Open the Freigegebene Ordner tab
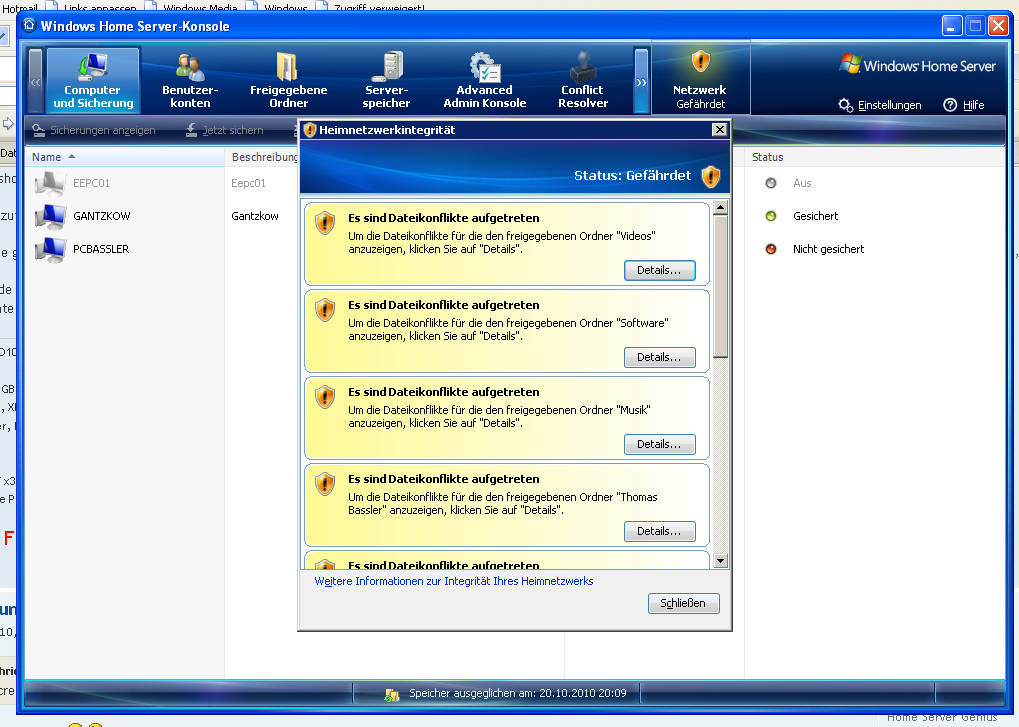This screenshot has height=727, width=1019. pyautogui.click(x=289, y=80)
